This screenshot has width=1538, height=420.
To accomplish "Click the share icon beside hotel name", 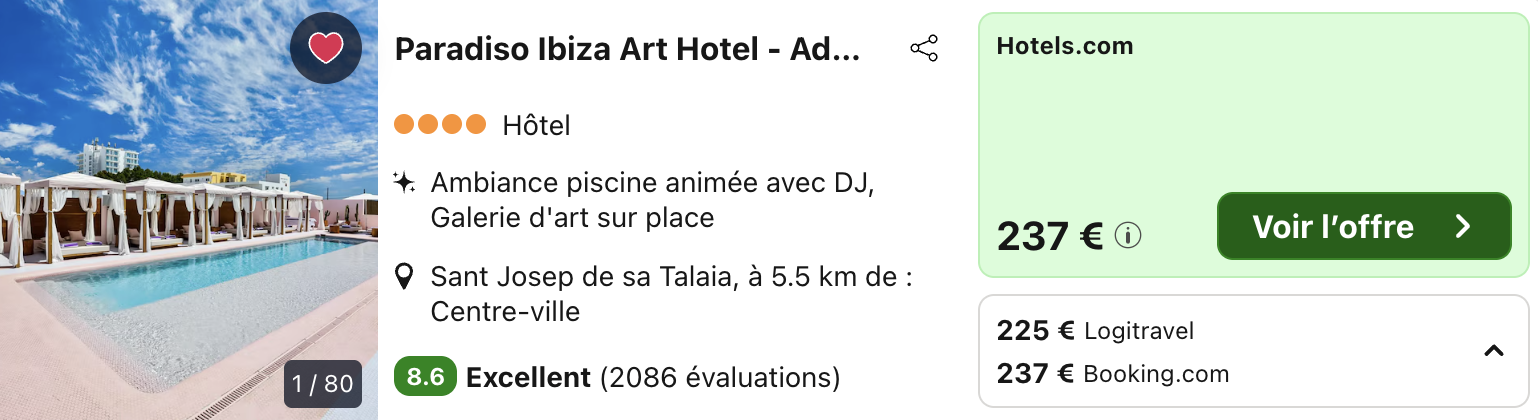I will pos(924,49).
